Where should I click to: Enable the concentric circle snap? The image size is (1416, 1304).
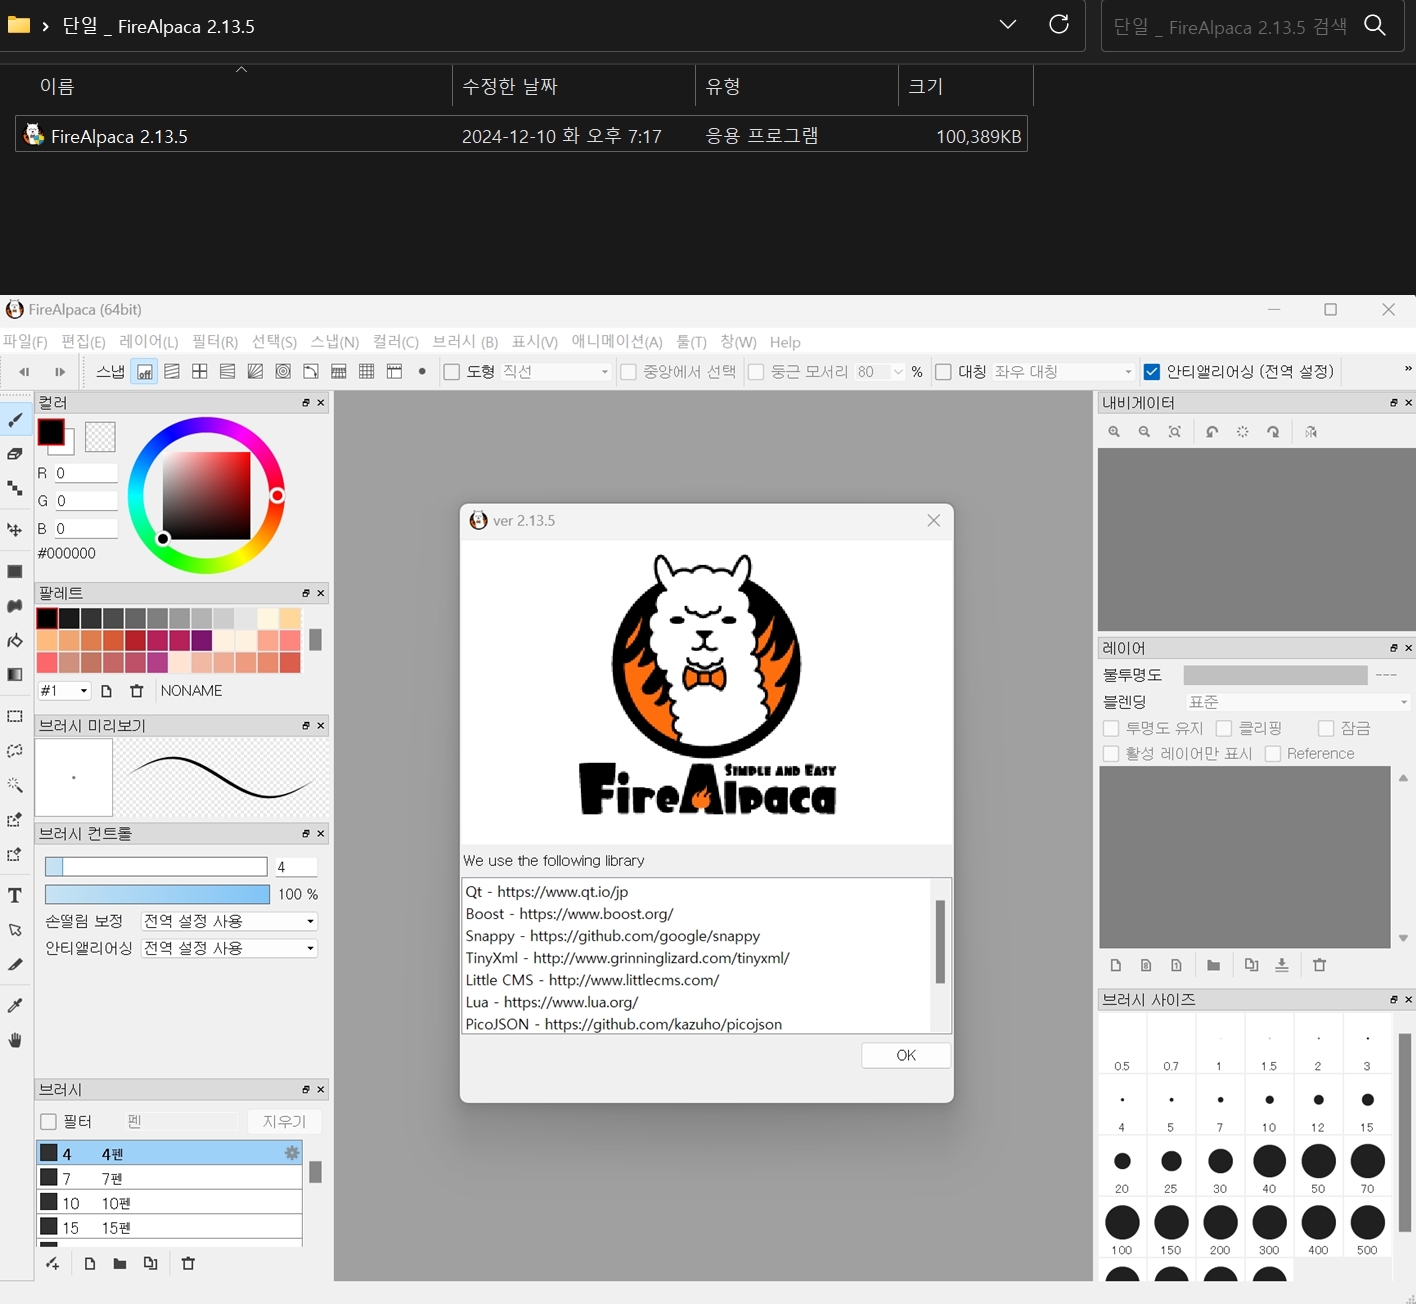283,372
